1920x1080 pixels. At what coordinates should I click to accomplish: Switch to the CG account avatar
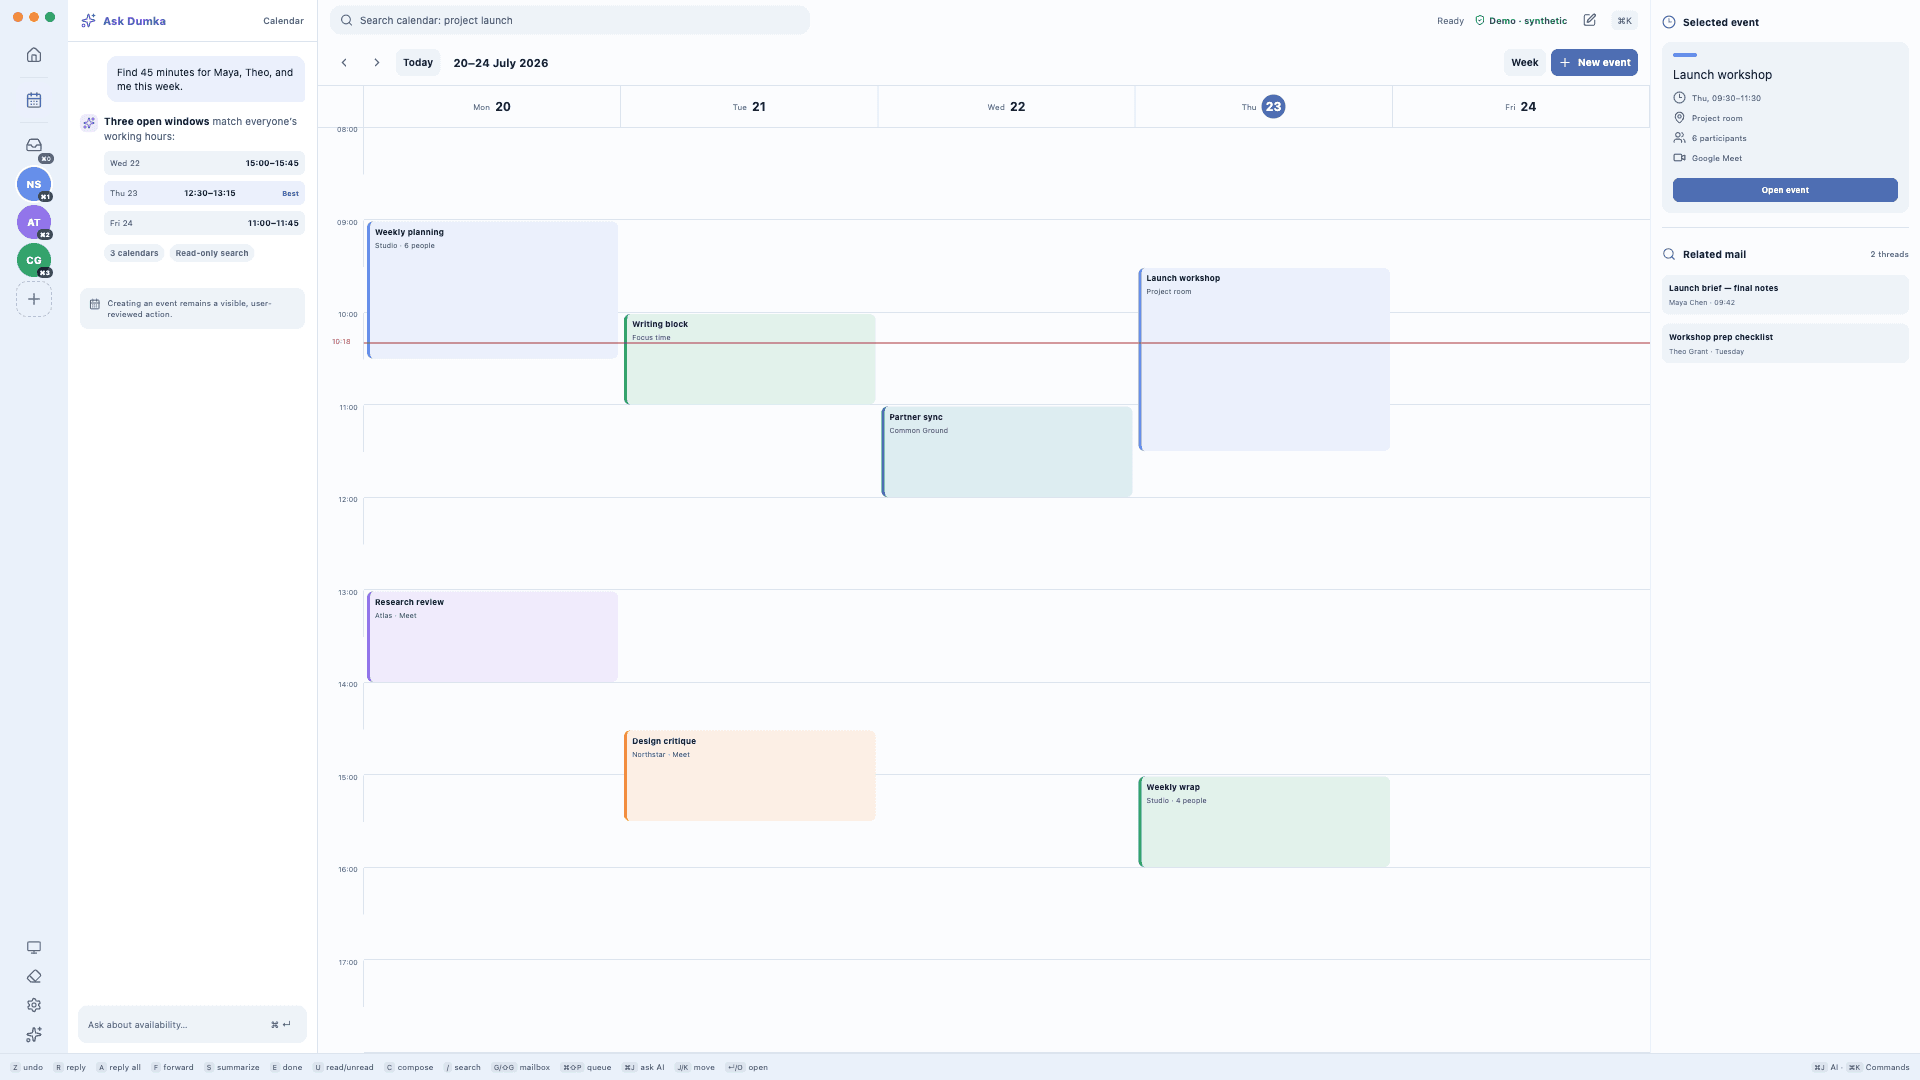(34, 260)
